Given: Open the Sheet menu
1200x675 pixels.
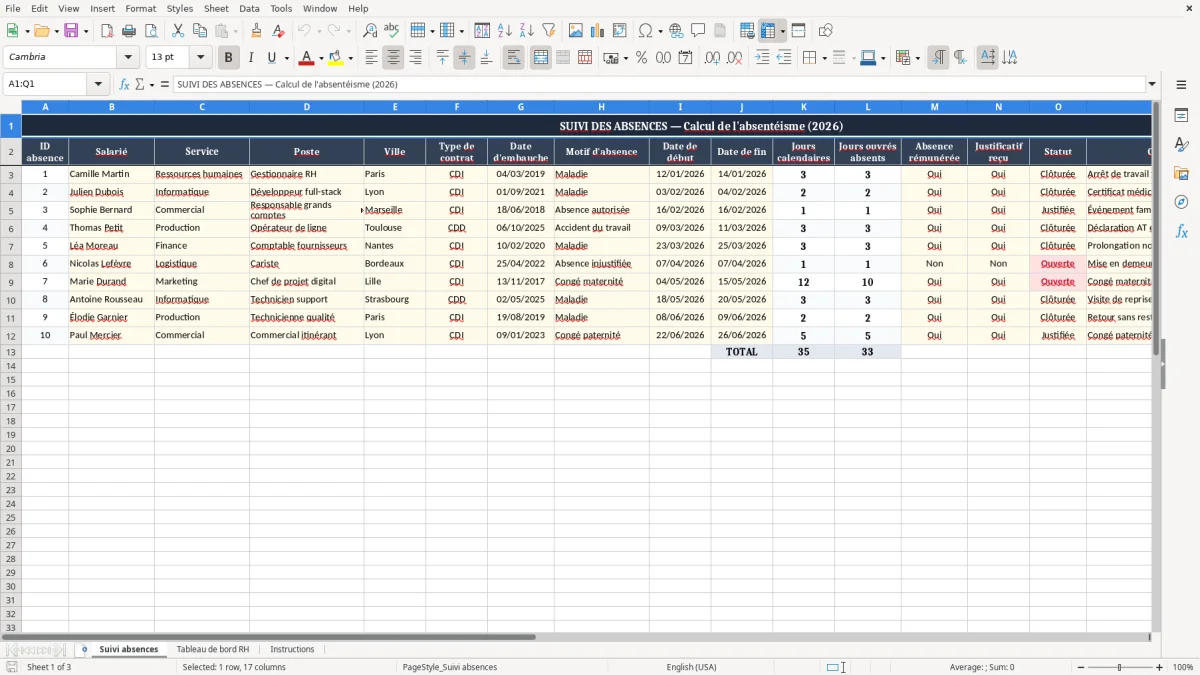Looking at the screenshot, I should [x=216, y=8].
